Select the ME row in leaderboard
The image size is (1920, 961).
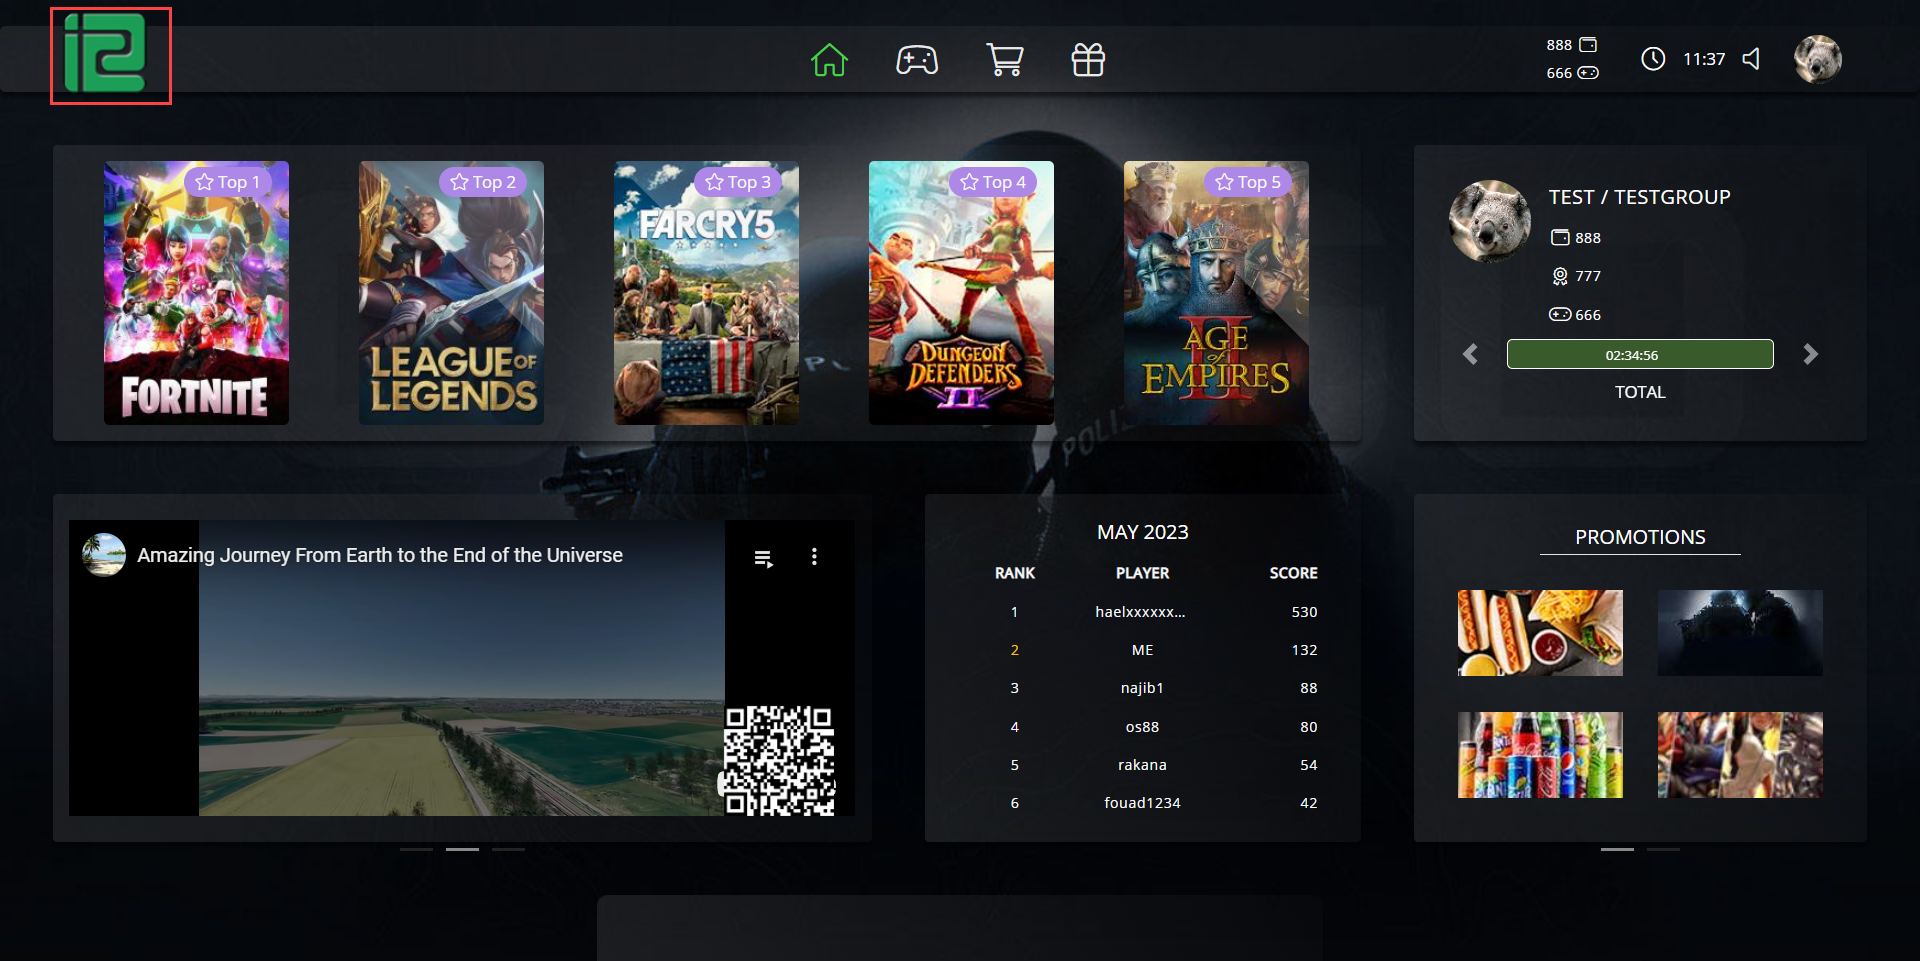(x=1142, y=650)
